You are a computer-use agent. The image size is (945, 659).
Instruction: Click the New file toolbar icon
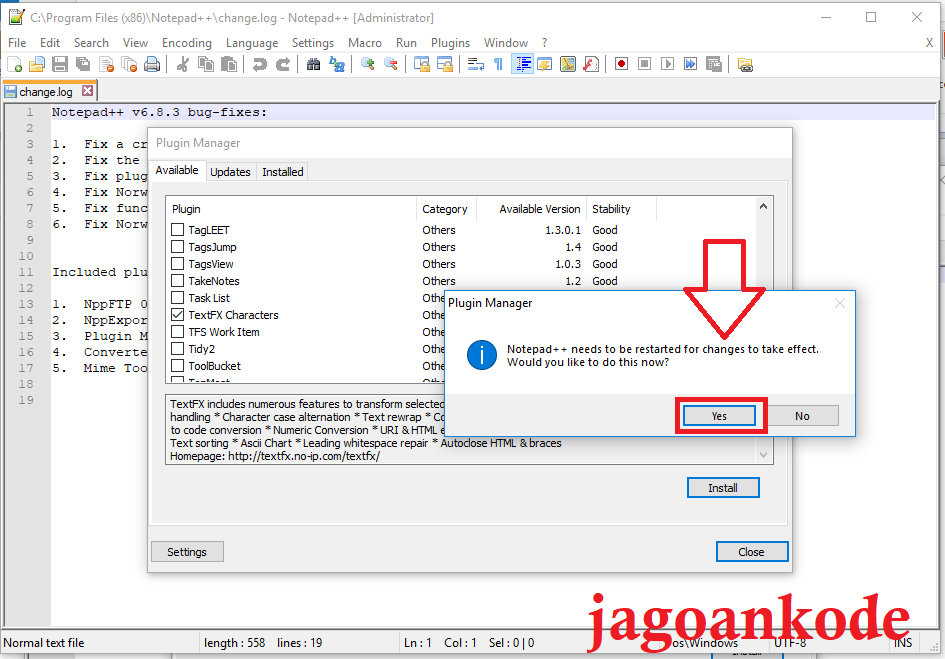point(14,64)
